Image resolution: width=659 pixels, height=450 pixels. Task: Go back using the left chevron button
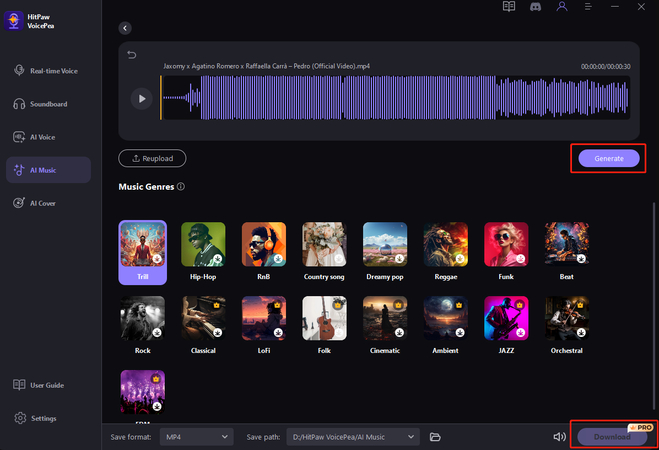click(125, 29)
